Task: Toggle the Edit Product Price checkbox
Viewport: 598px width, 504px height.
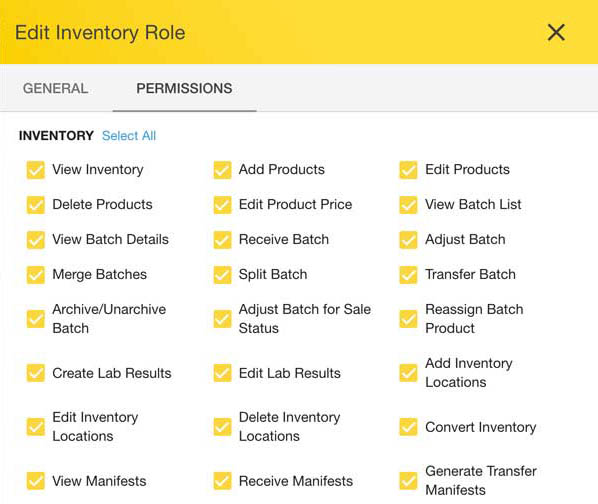Action: click(222, 205)
